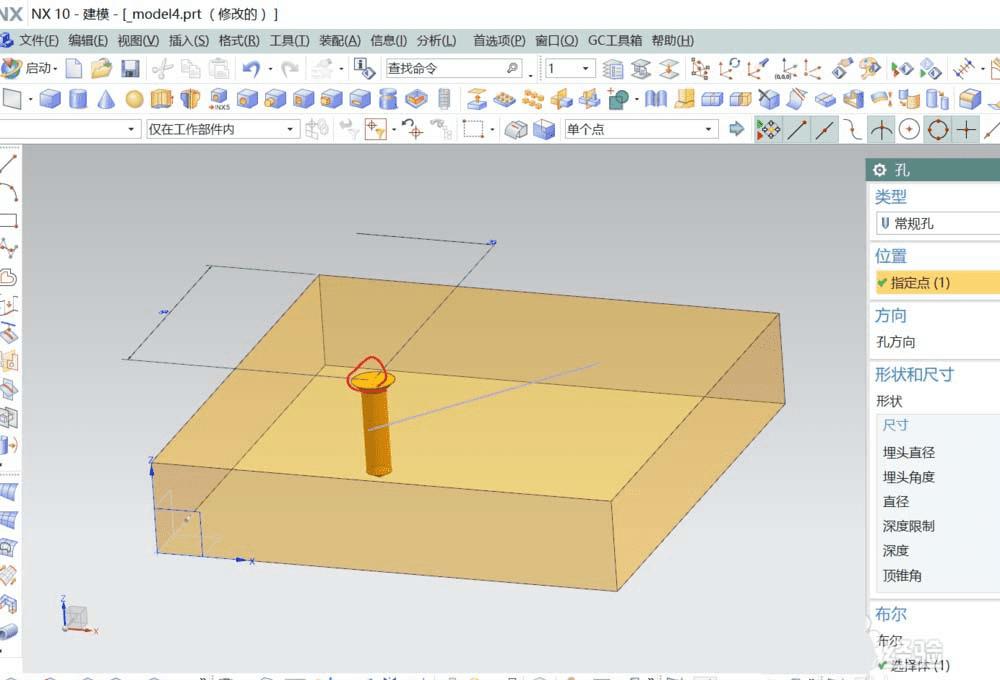This screenshot has height=680, width=1000.
Task: Click the Undo arrow icon
Action: tap(249, 69)
